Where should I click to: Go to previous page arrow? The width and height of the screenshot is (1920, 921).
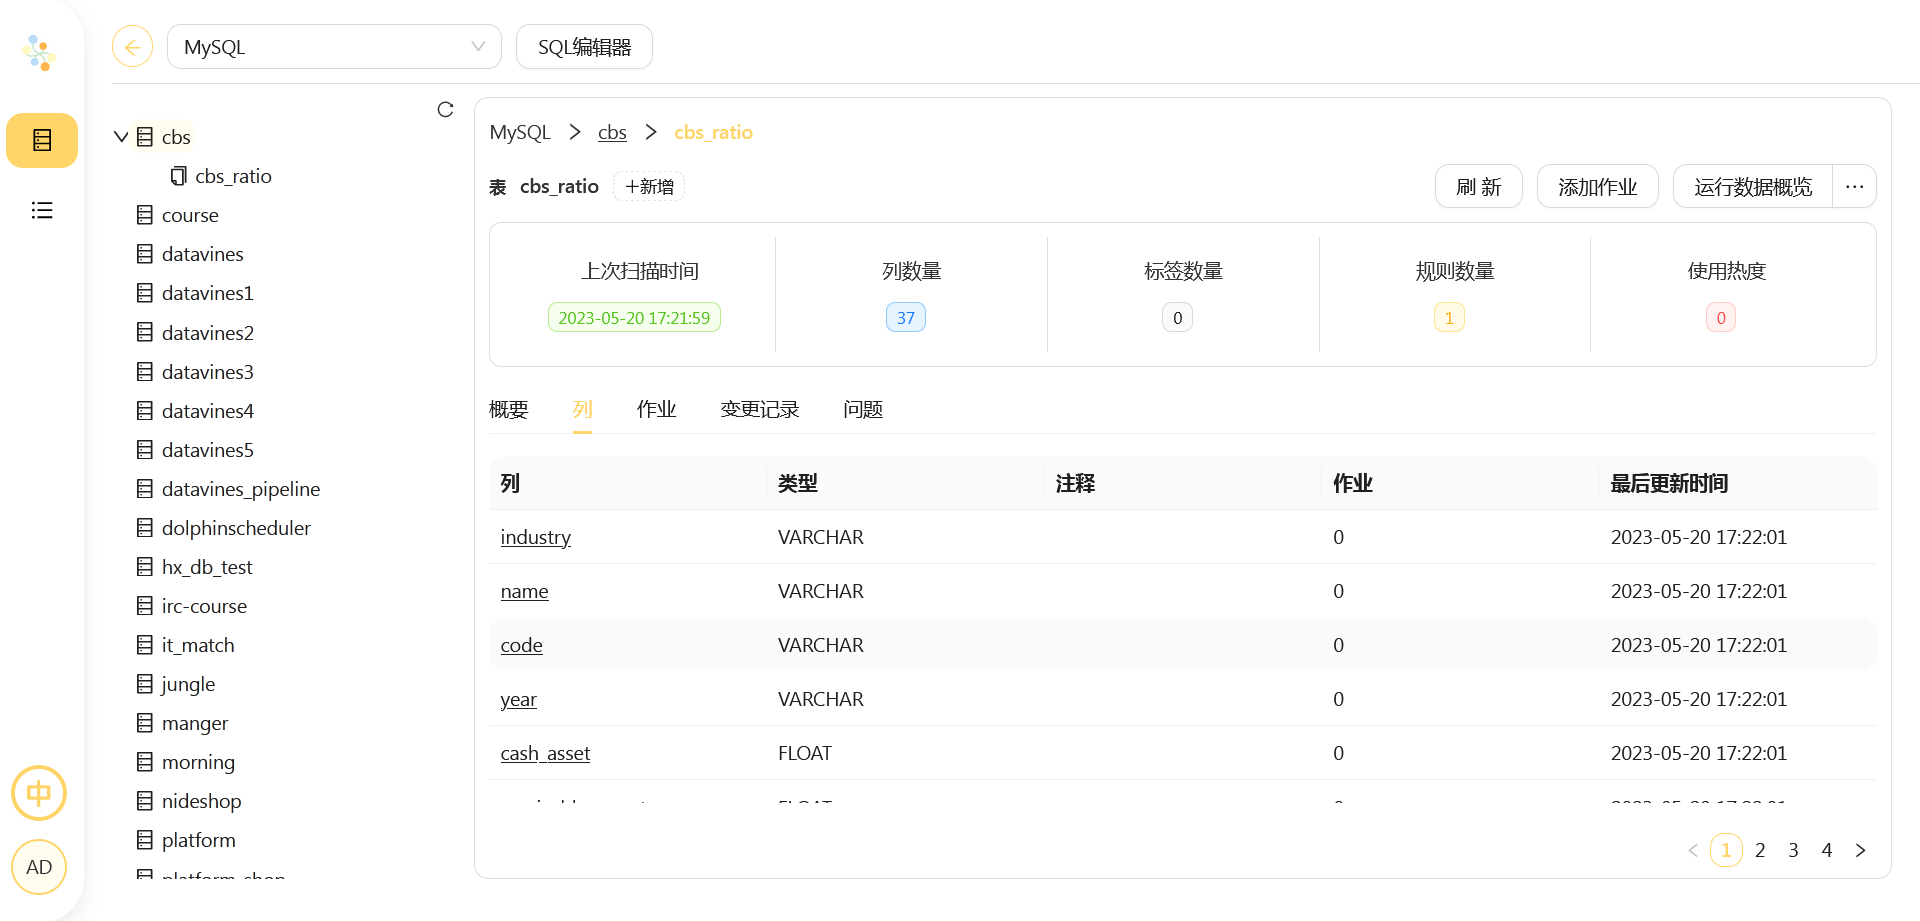[1693, 850]
